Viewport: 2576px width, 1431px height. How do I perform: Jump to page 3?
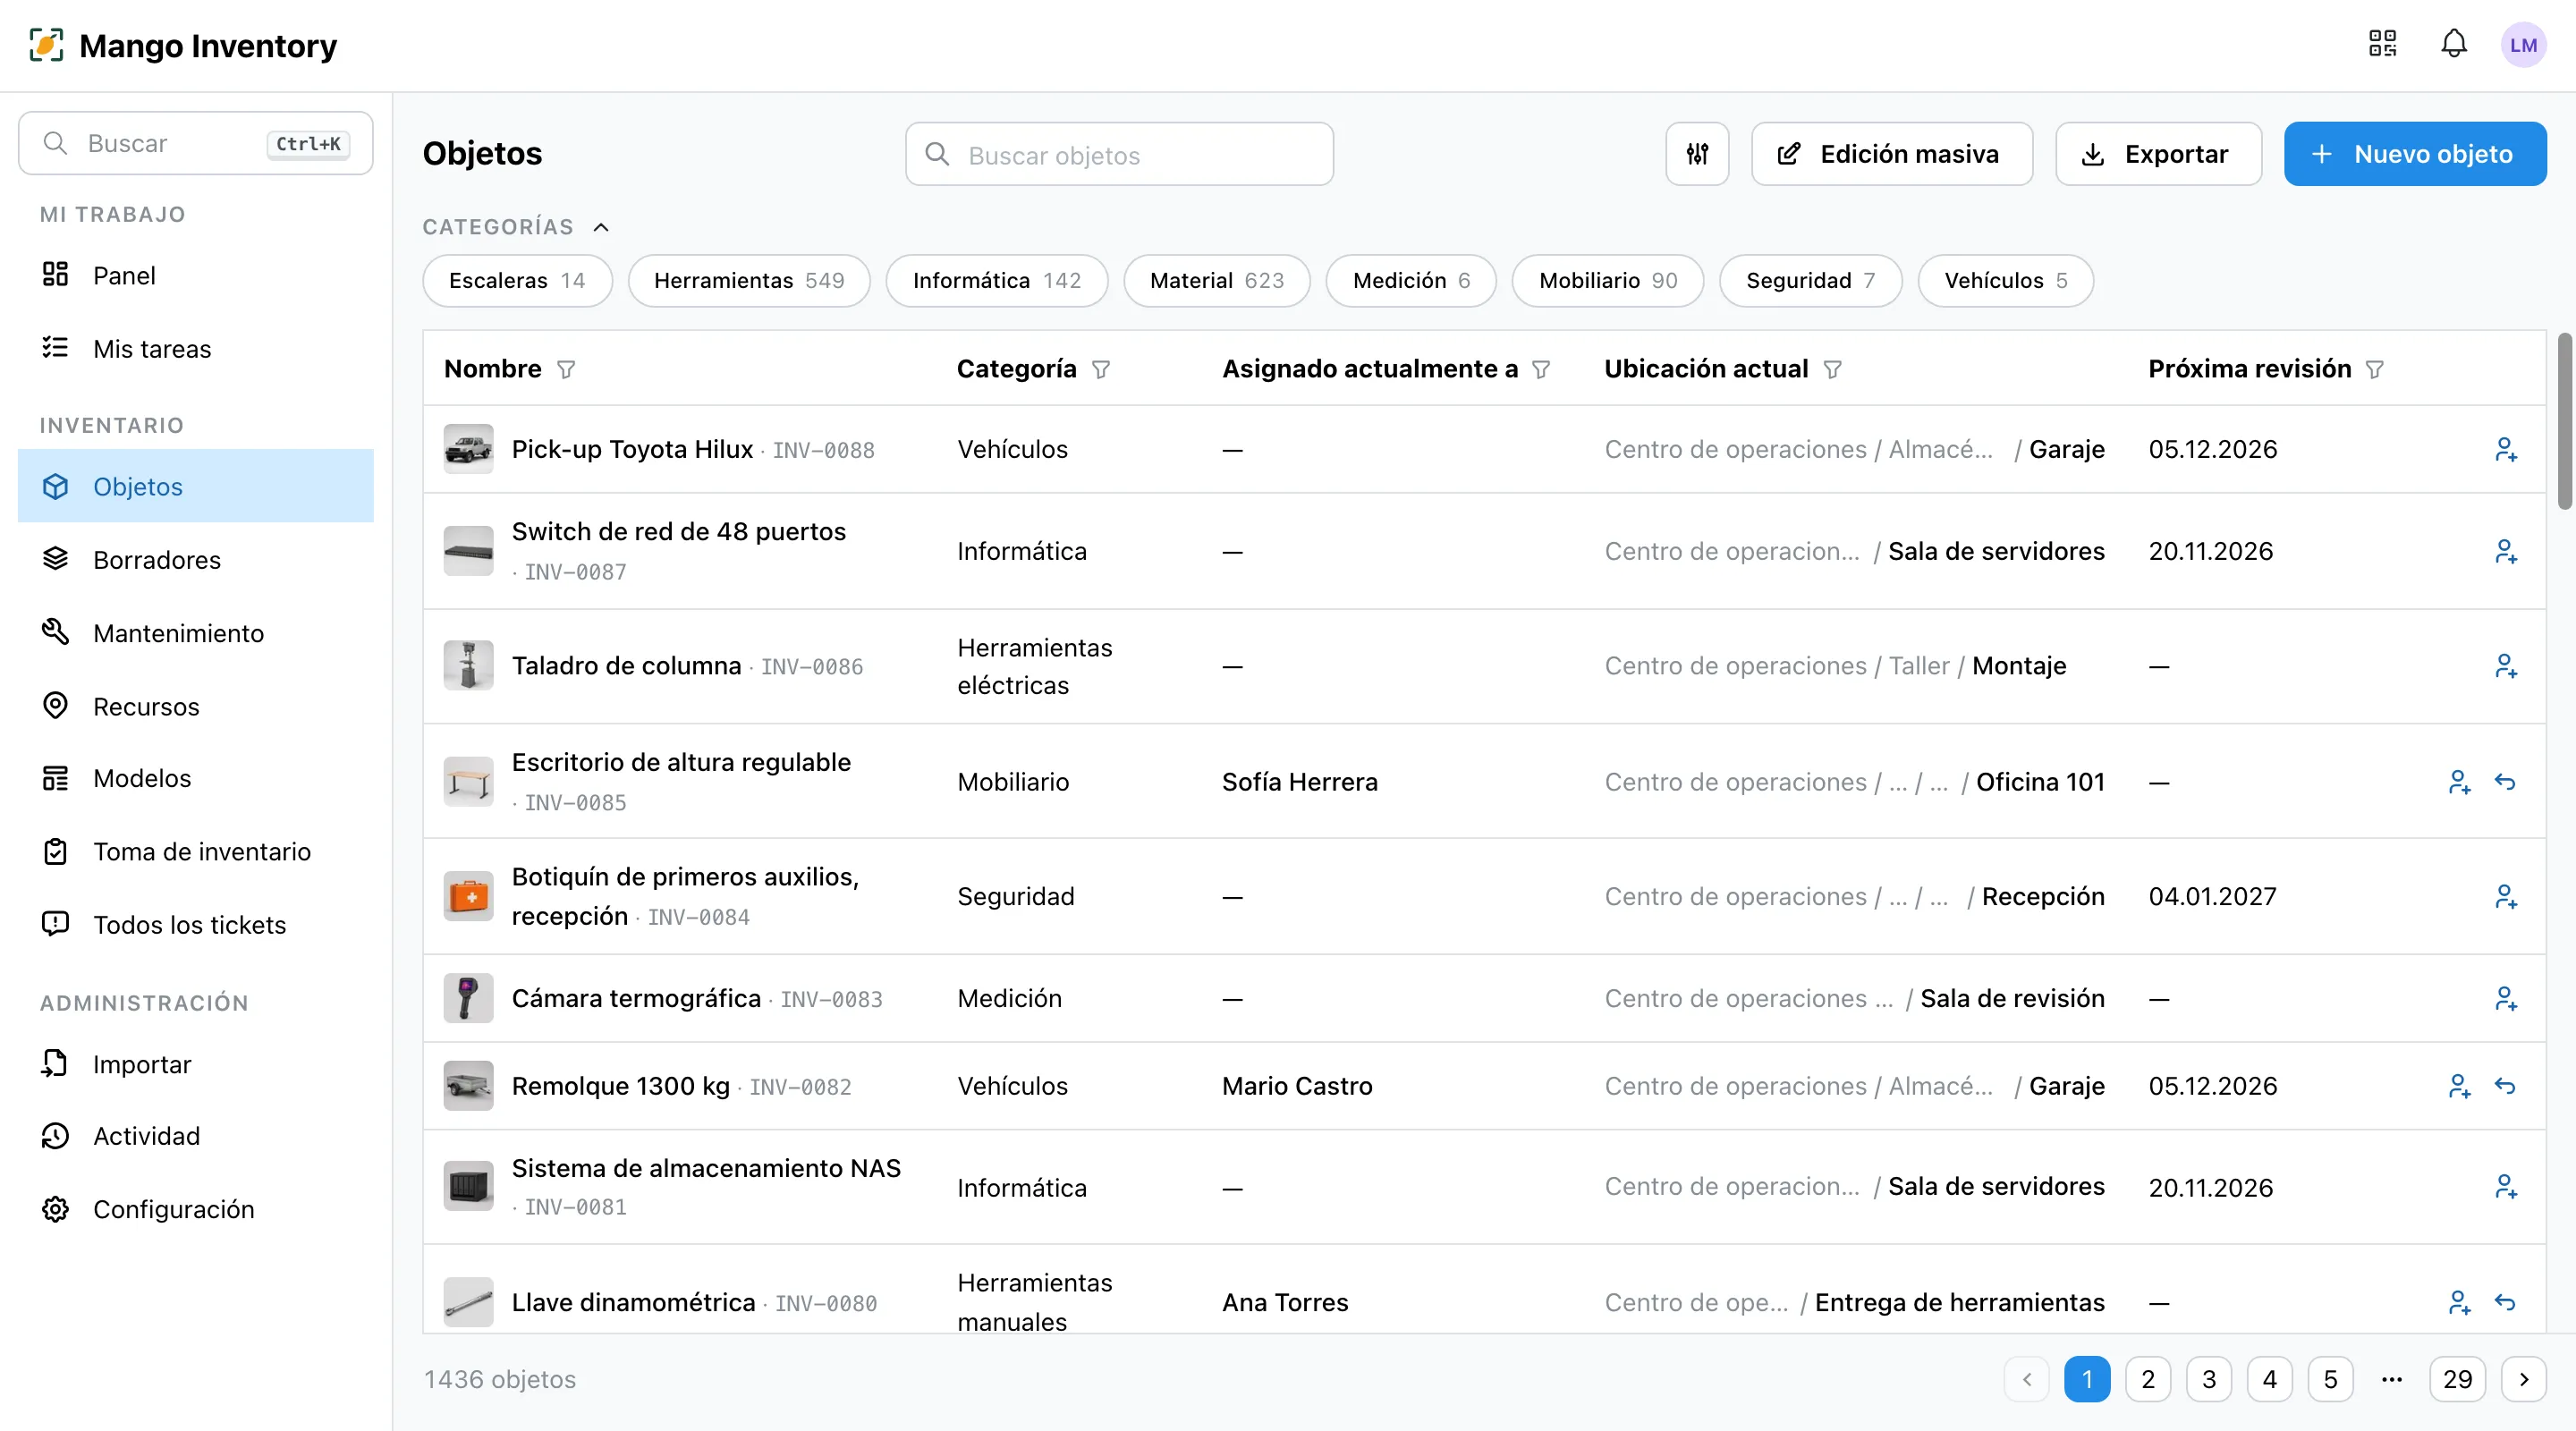click(2209, 1380)
